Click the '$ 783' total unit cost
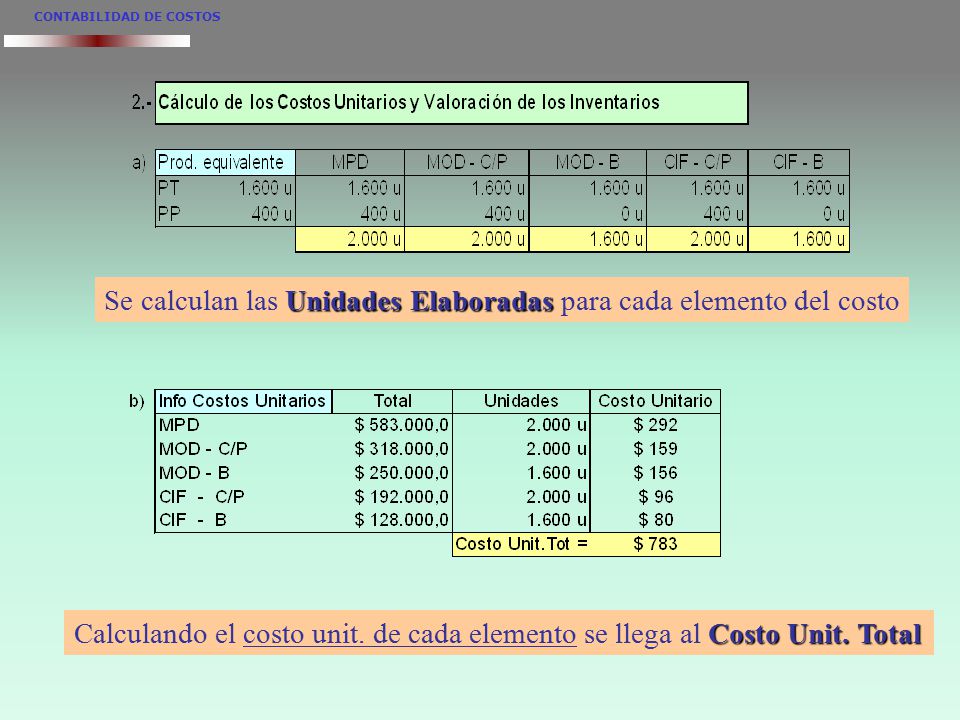 [x=655, y=544]
